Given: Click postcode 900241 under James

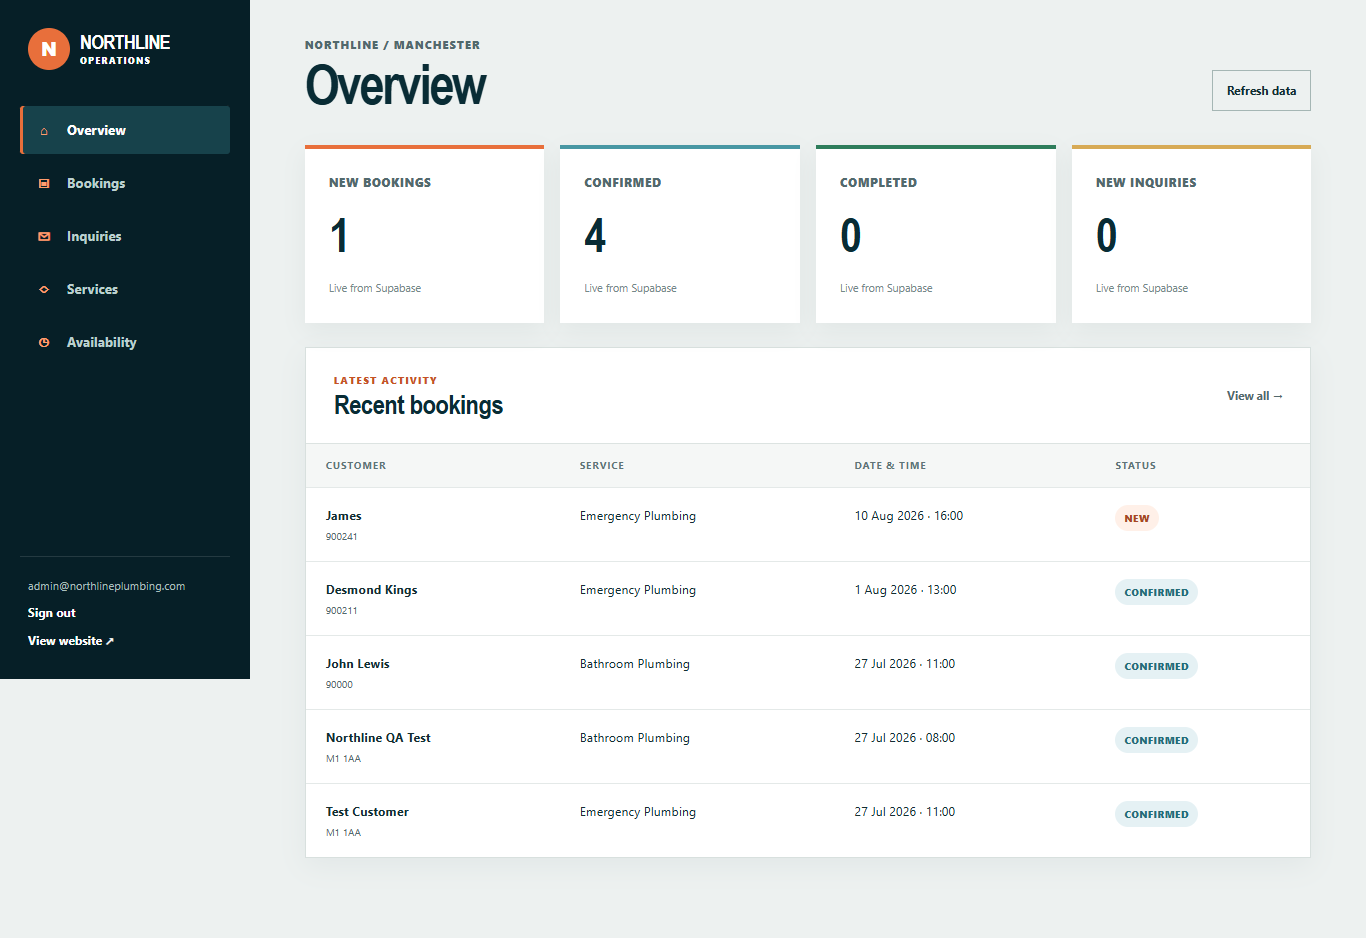Looking at the screenshot, I should pos(342,537).
